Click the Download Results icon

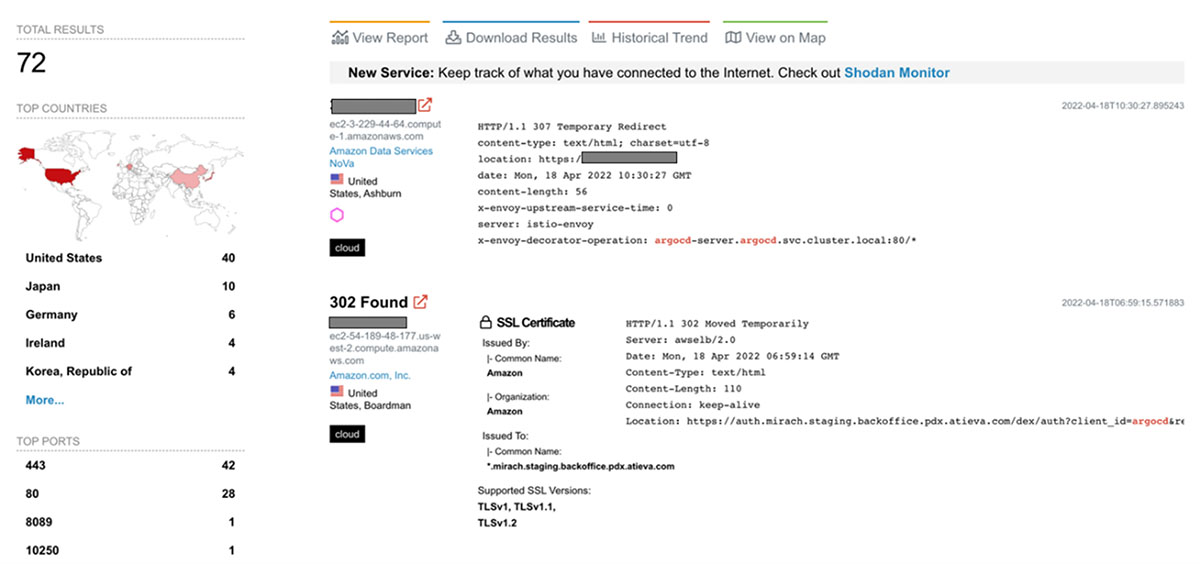tap(453, 38)
